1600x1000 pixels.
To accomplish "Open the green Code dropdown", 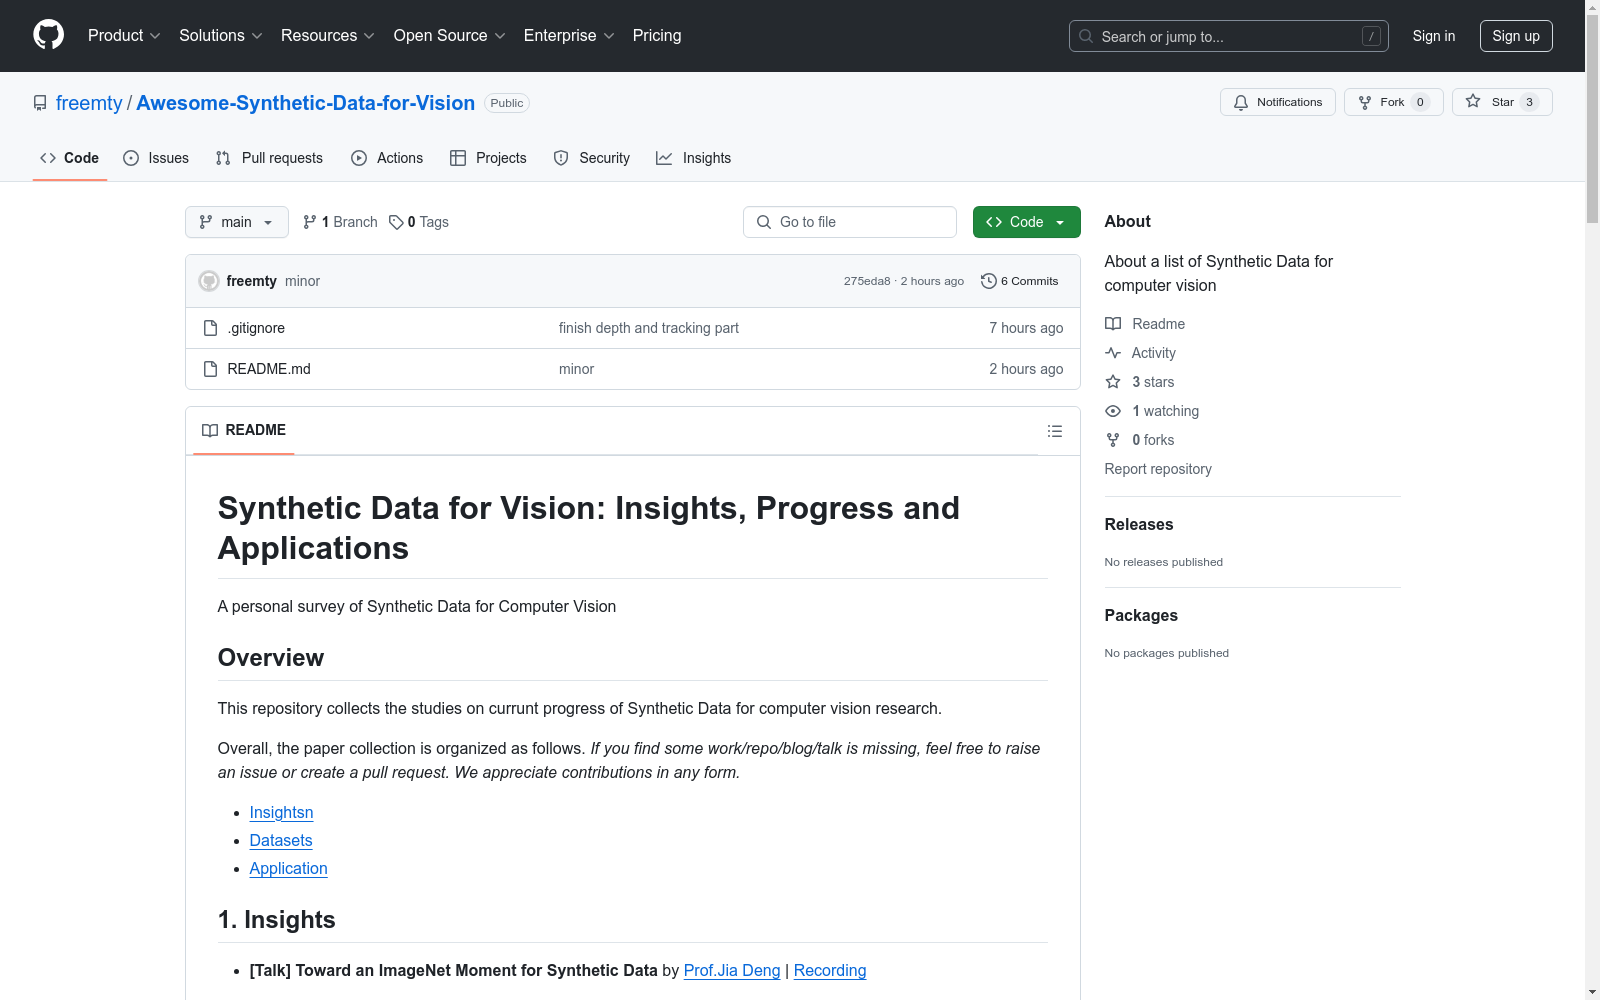I will (1027, 222).
